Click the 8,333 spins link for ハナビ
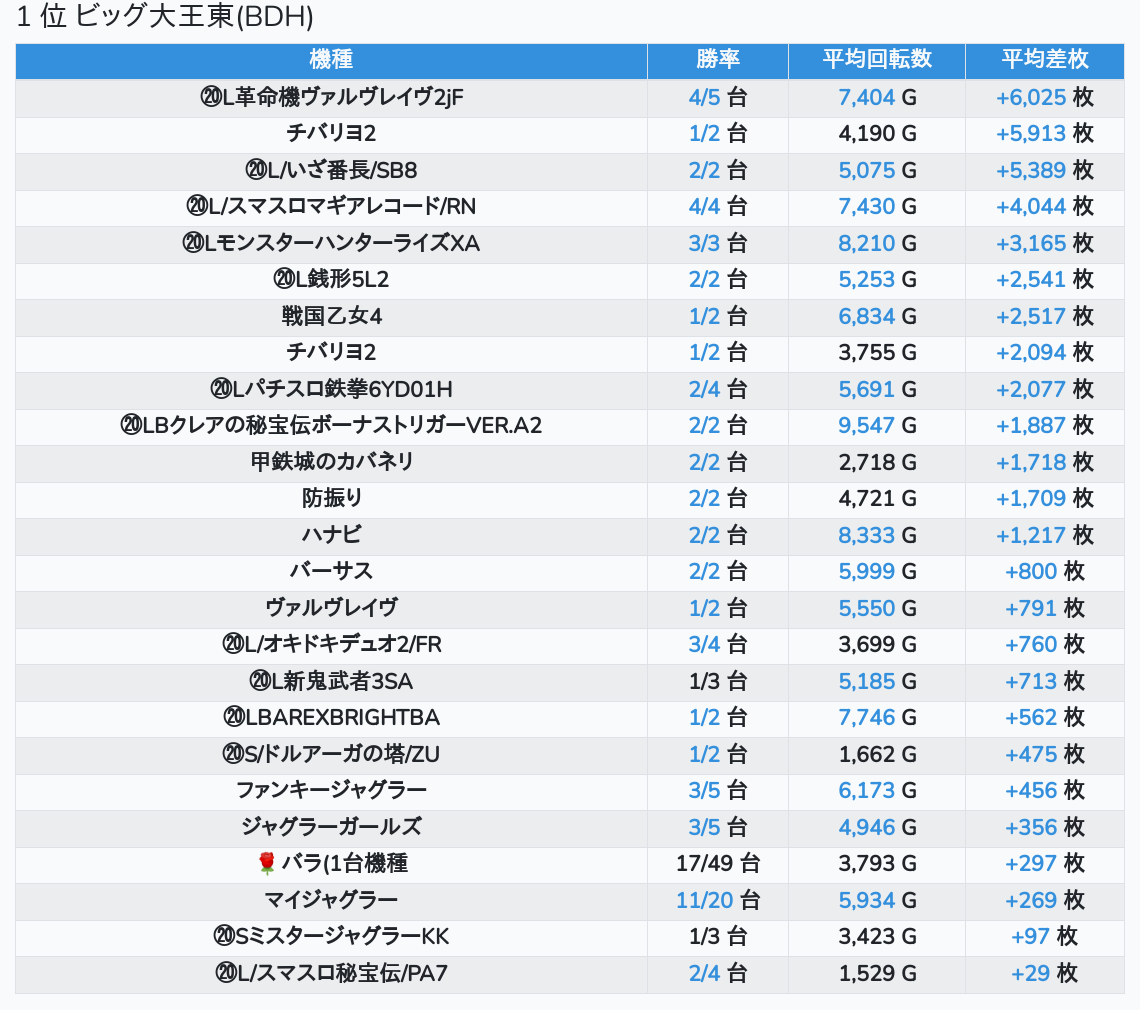Viewport: 1140px width, 1010px height. 866,535
